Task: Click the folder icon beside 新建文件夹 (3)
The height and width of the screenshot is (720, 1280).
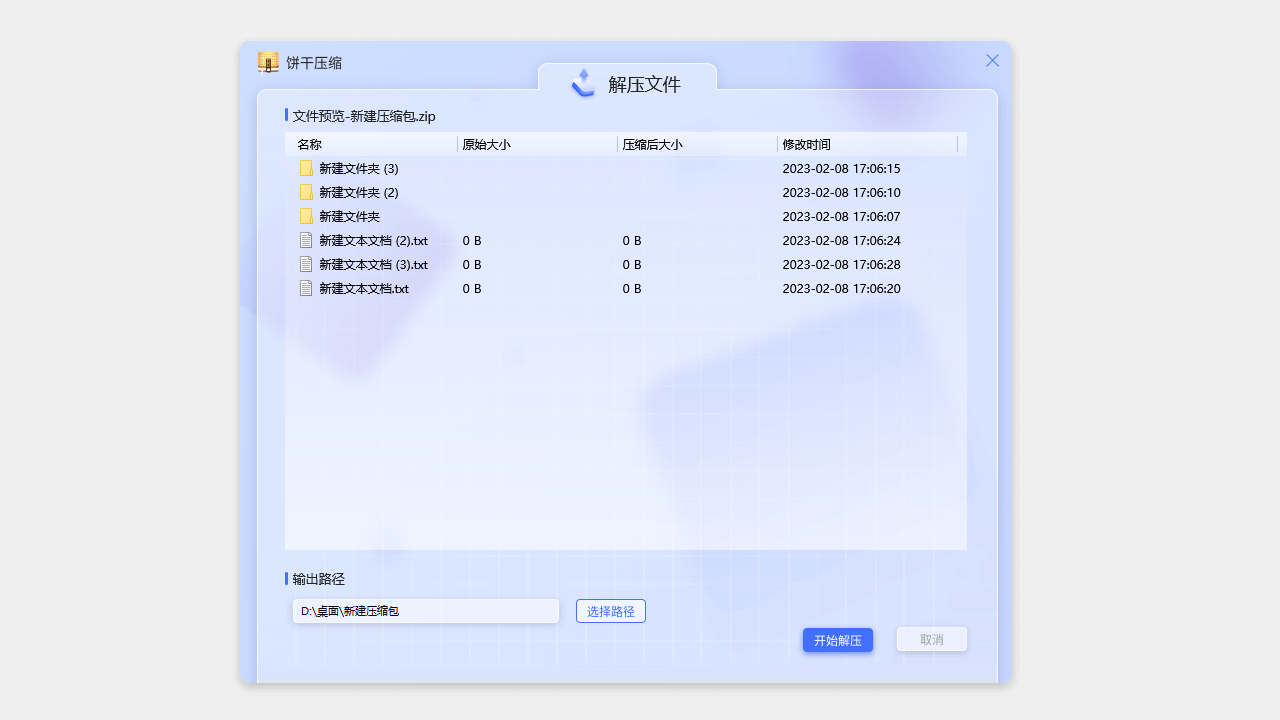Action: tap(306, 168)
